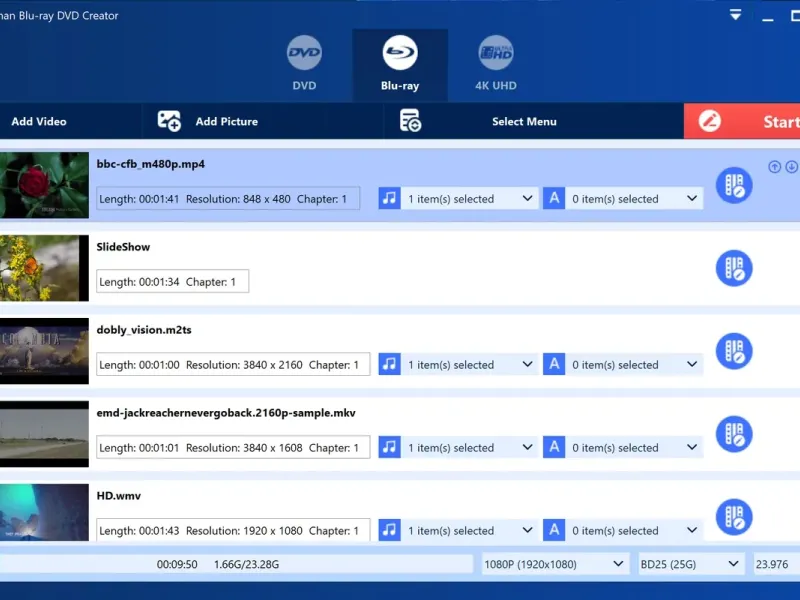Select the dobly_vision.m2ts thumbnail
800x600 pixels.
click(x=44, y=351)
